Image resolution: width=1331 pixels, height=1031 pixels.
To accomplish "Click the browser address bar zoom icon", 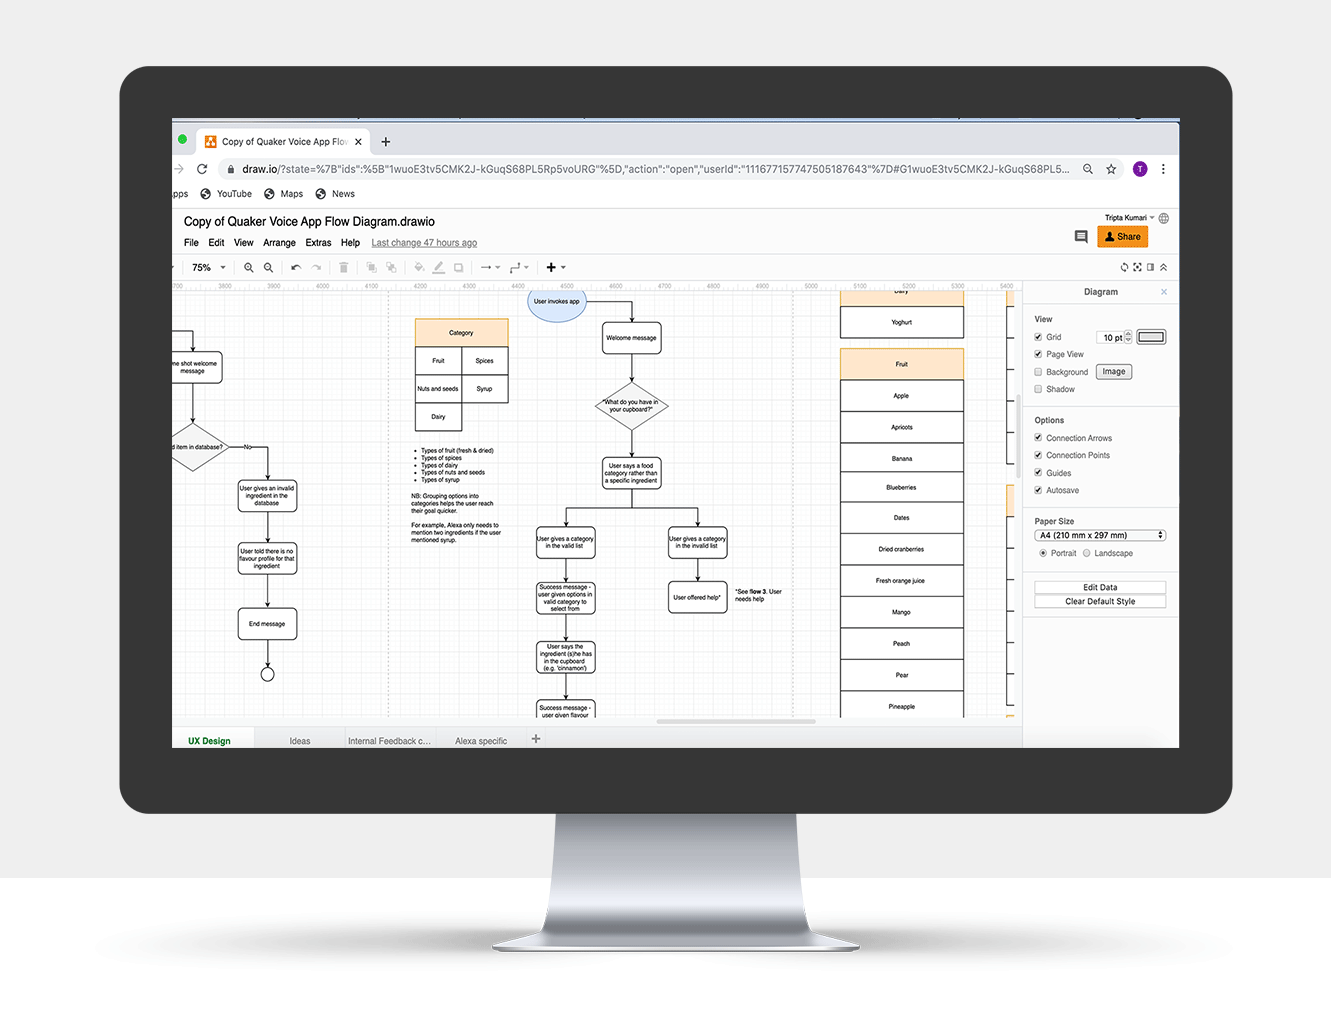I will pos(1088,169).
